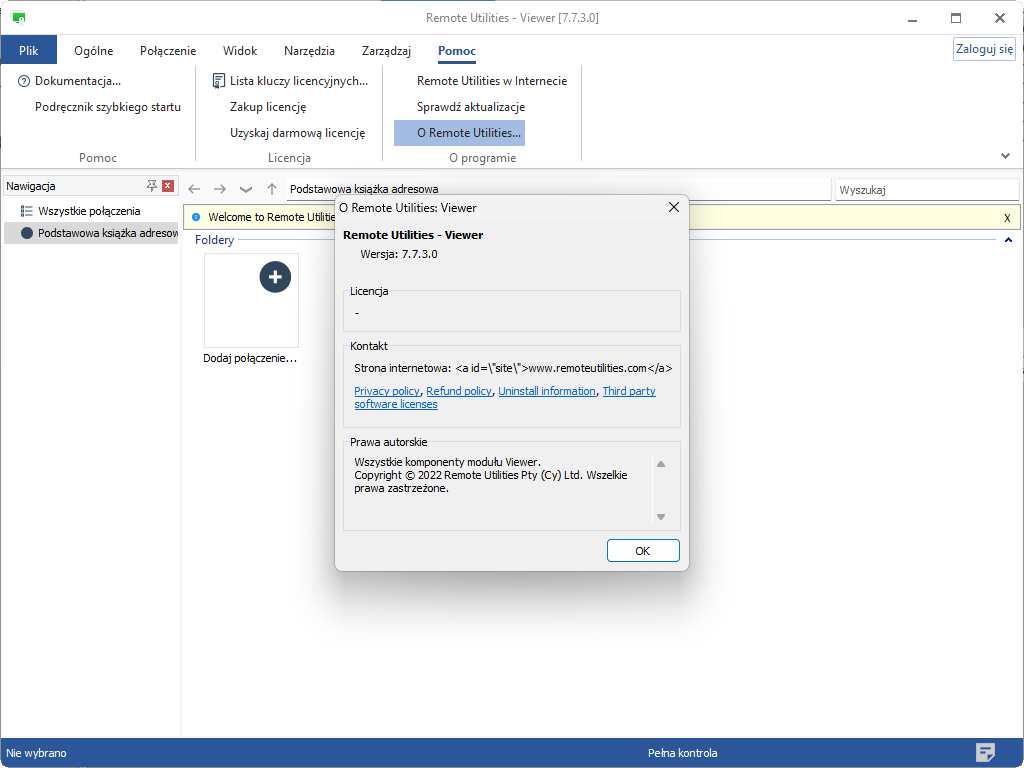Screen dimensions: 1024x768
Task: Collapse the Foldery section
Action: [x=1008, y=240]
